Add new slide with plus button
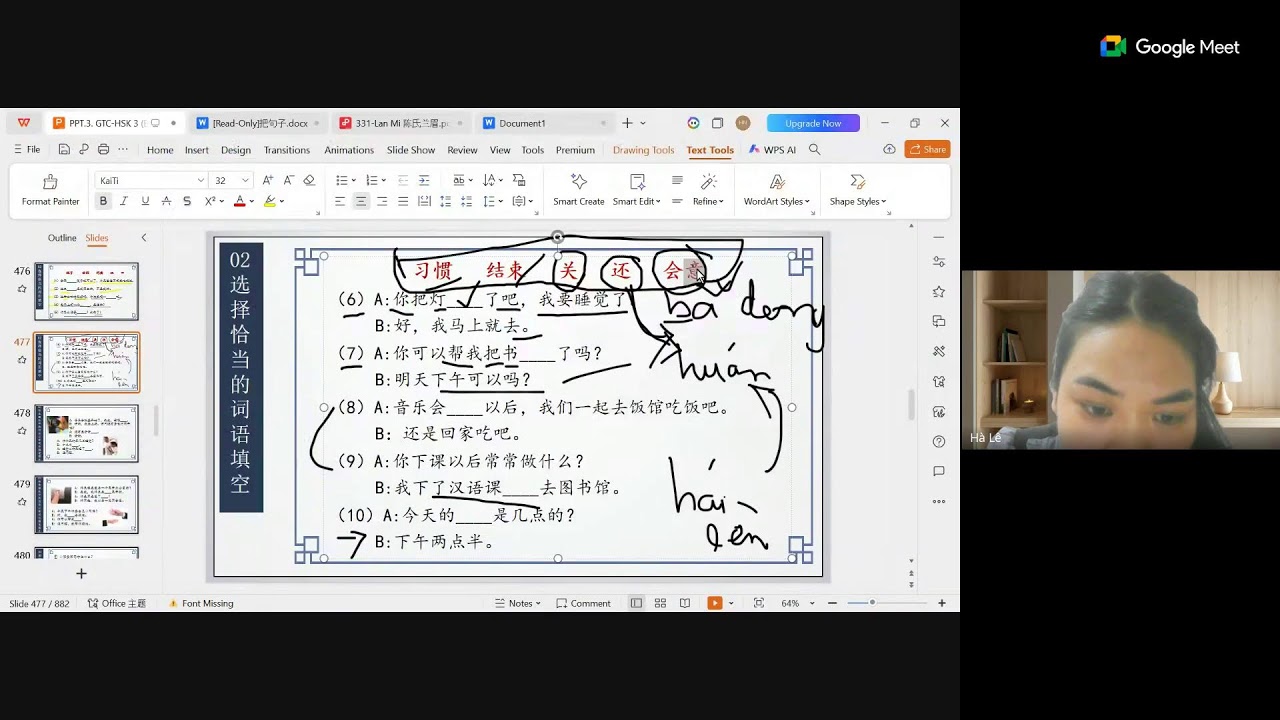 point(81,573)
